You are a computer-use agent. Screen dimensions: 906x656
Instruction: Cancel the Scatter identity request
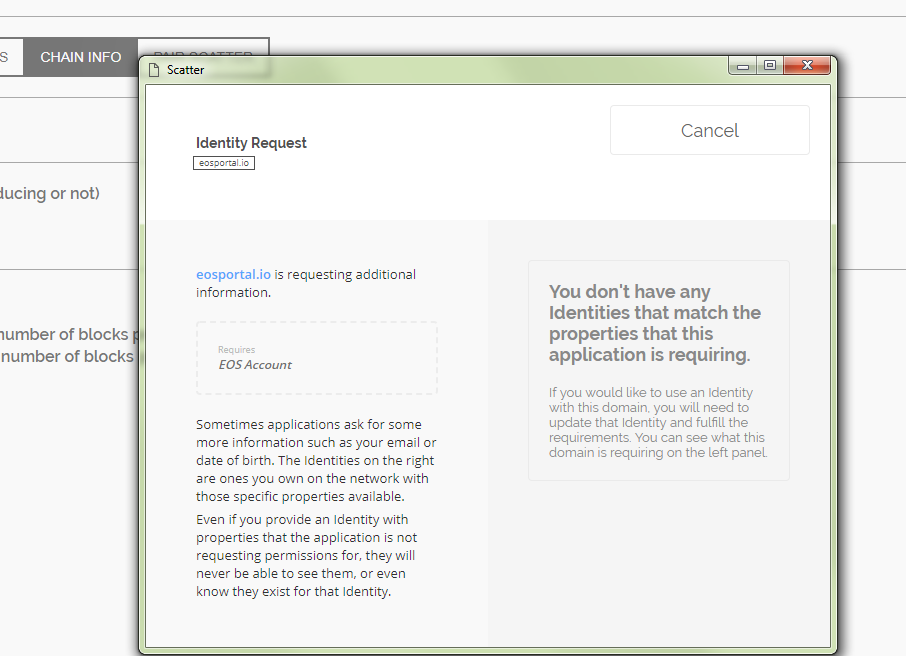click(x=710, y=130)
